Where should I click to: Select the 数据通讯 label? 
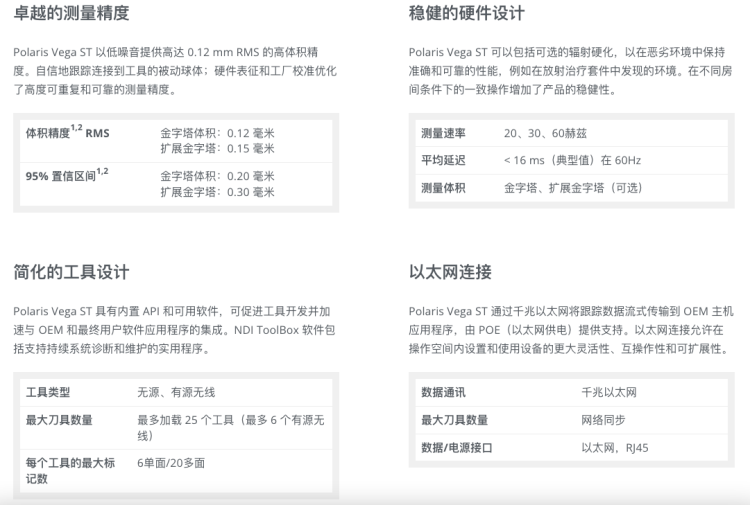[x=443, y=393]
